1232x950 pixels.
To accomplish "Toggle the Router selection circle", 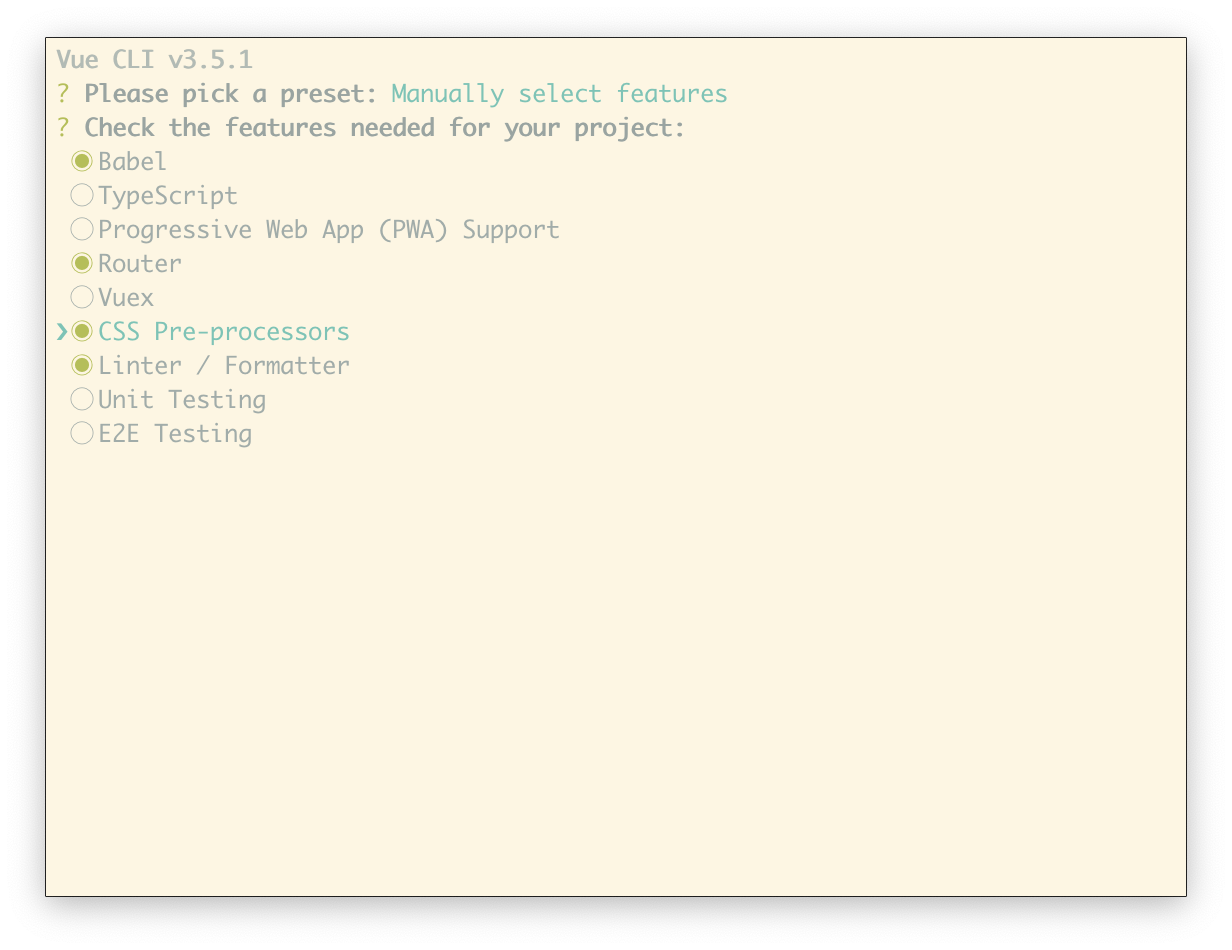I will click(x=82, y=263).
